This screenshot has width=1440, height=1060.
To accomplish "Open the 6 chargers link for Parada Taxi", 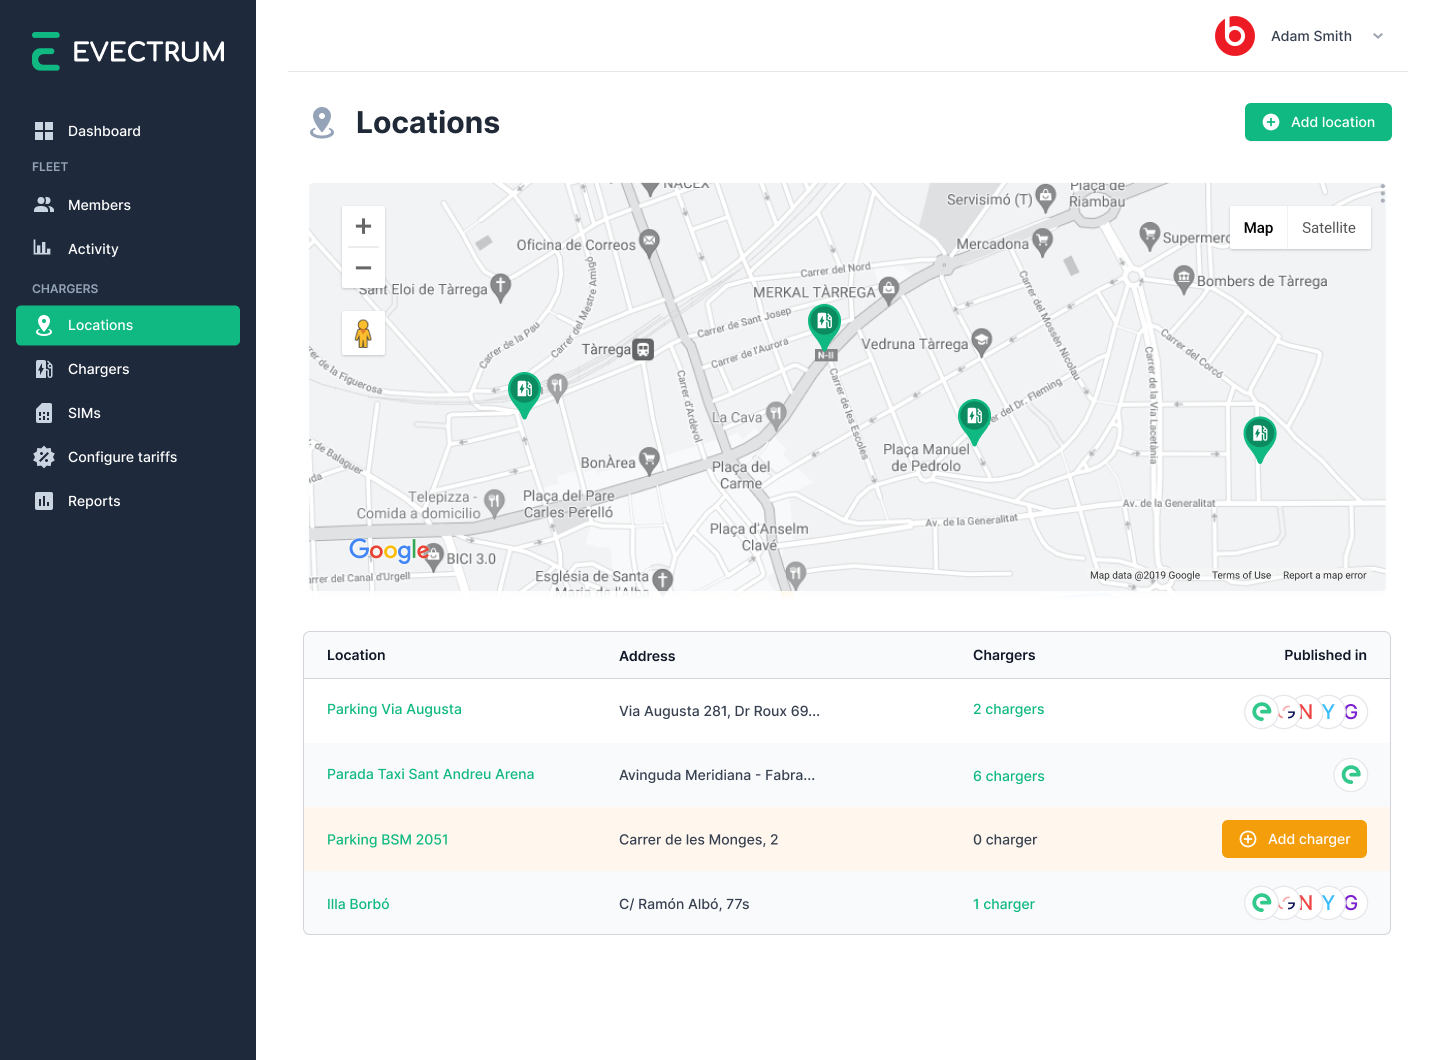I will point(1008,775).
